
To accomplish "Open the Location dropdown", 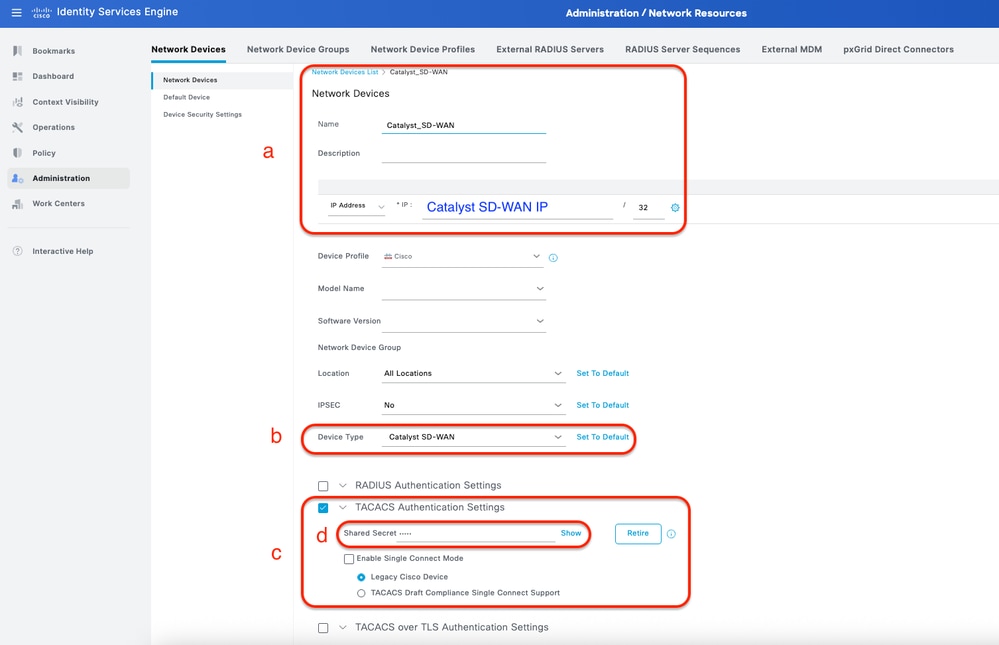I will click(473, 373).
